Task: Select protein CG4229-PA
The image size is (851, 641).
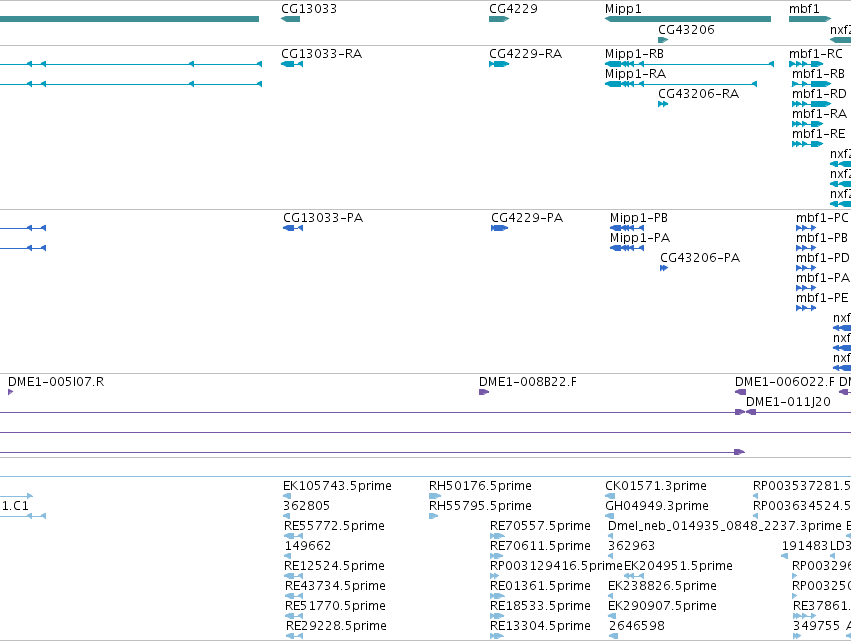Action: [527, 218]
